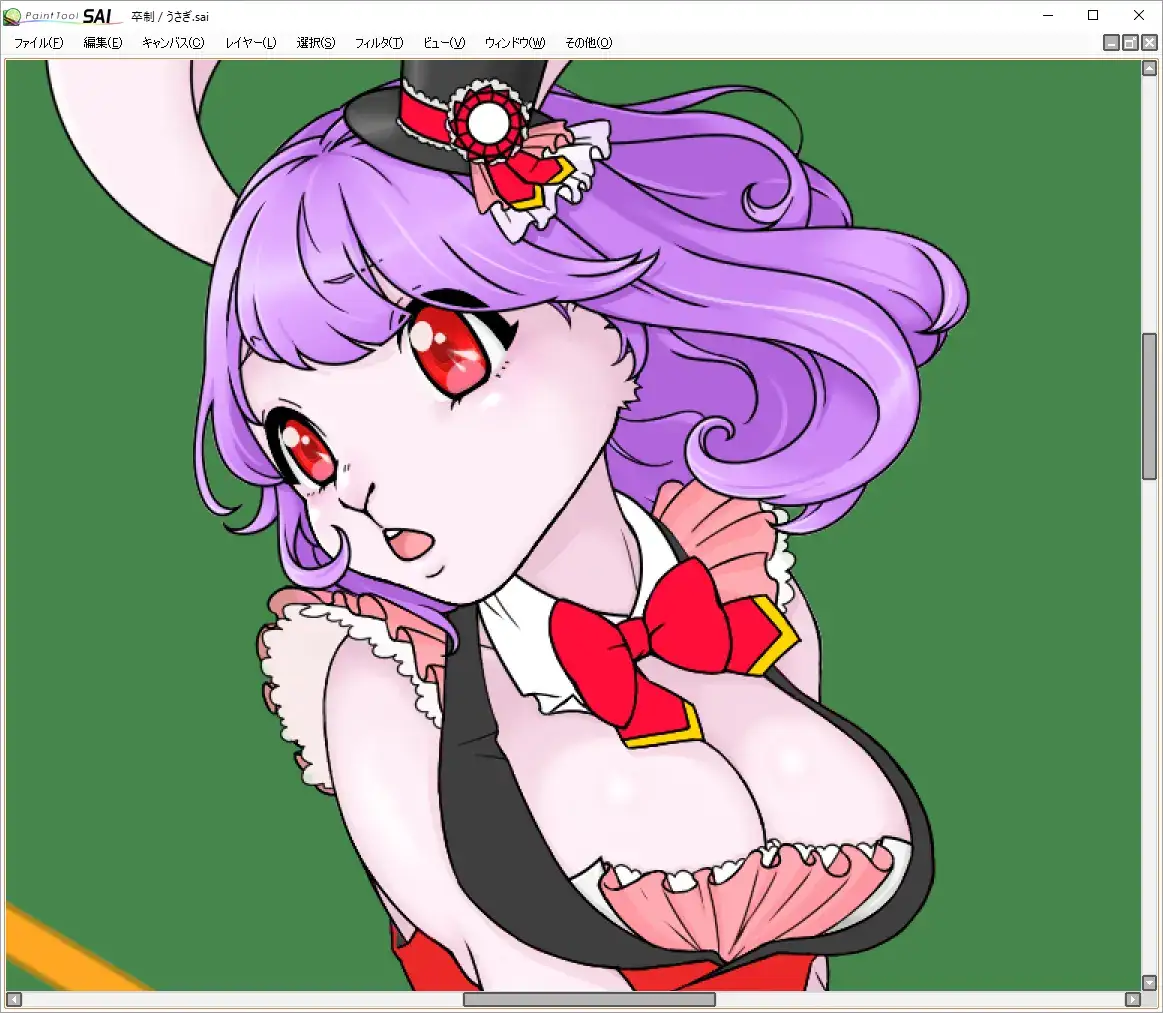The image size is (1163, 1013).
Task: Open the その他(O) menu
Action: (x=589, y=43)
